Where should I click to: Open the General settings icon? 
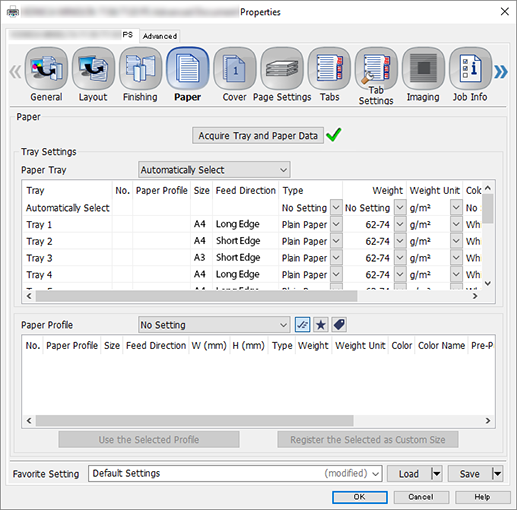point(46,69)
